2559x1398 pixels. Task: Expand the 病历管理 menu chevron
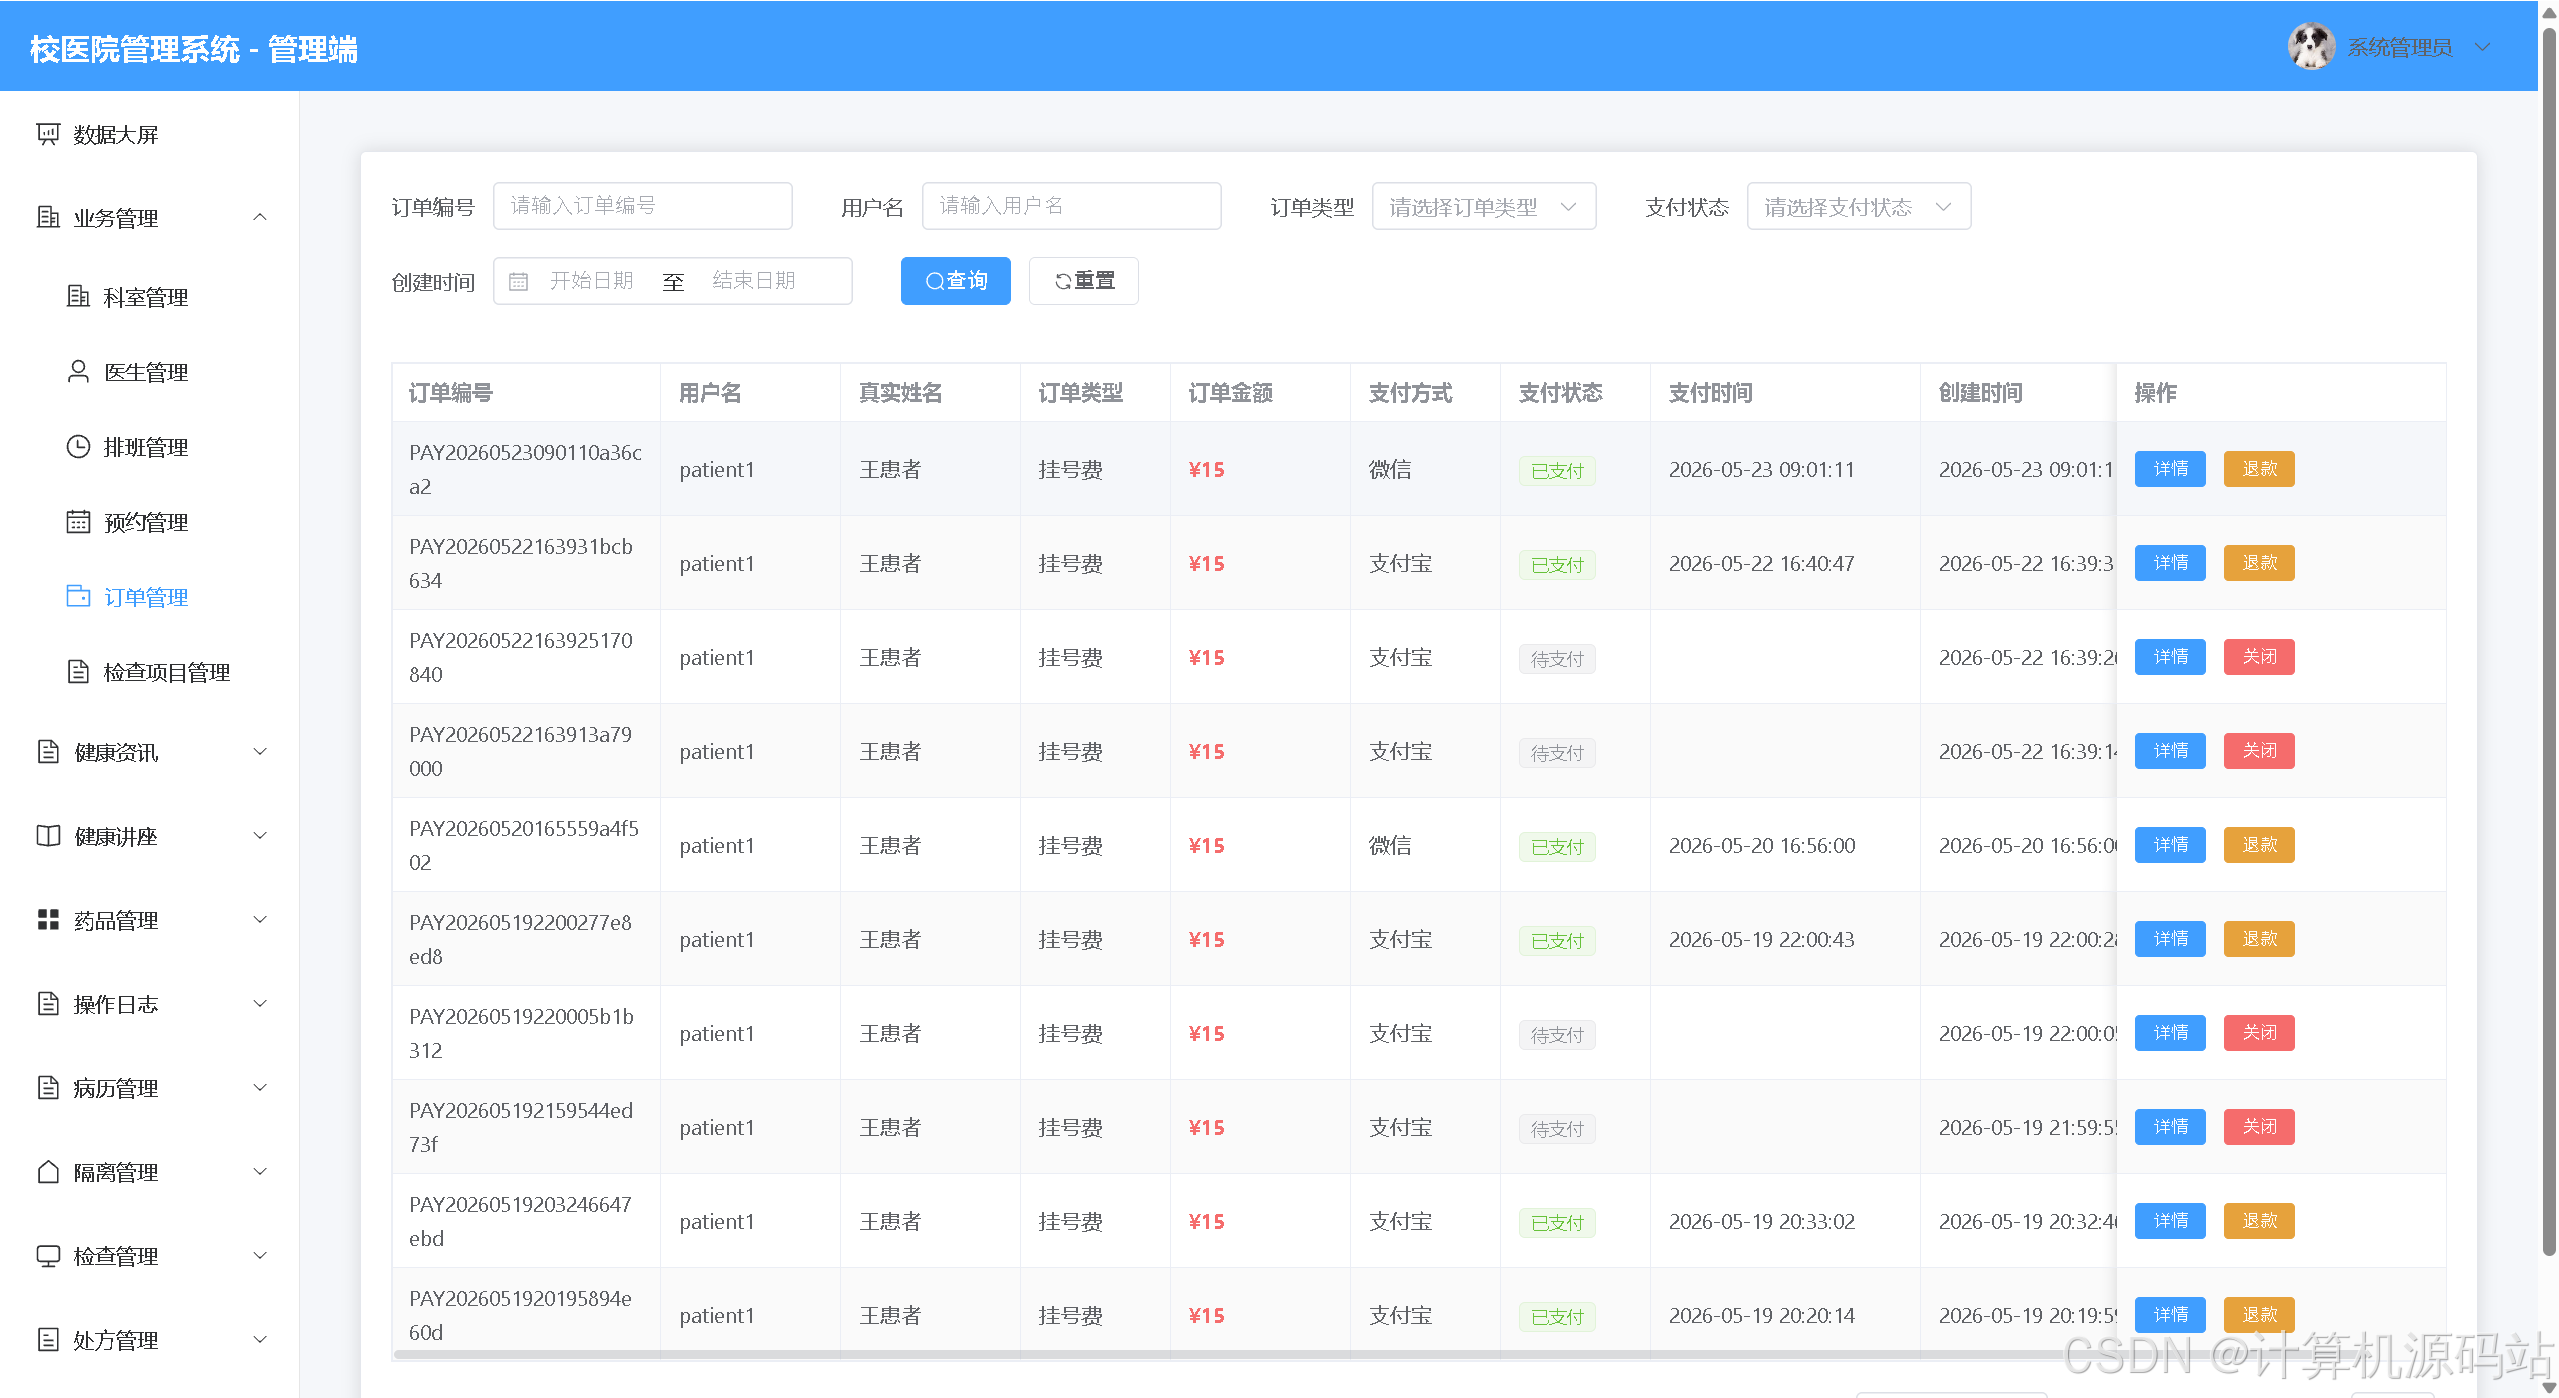click(x=260, y=1087)
